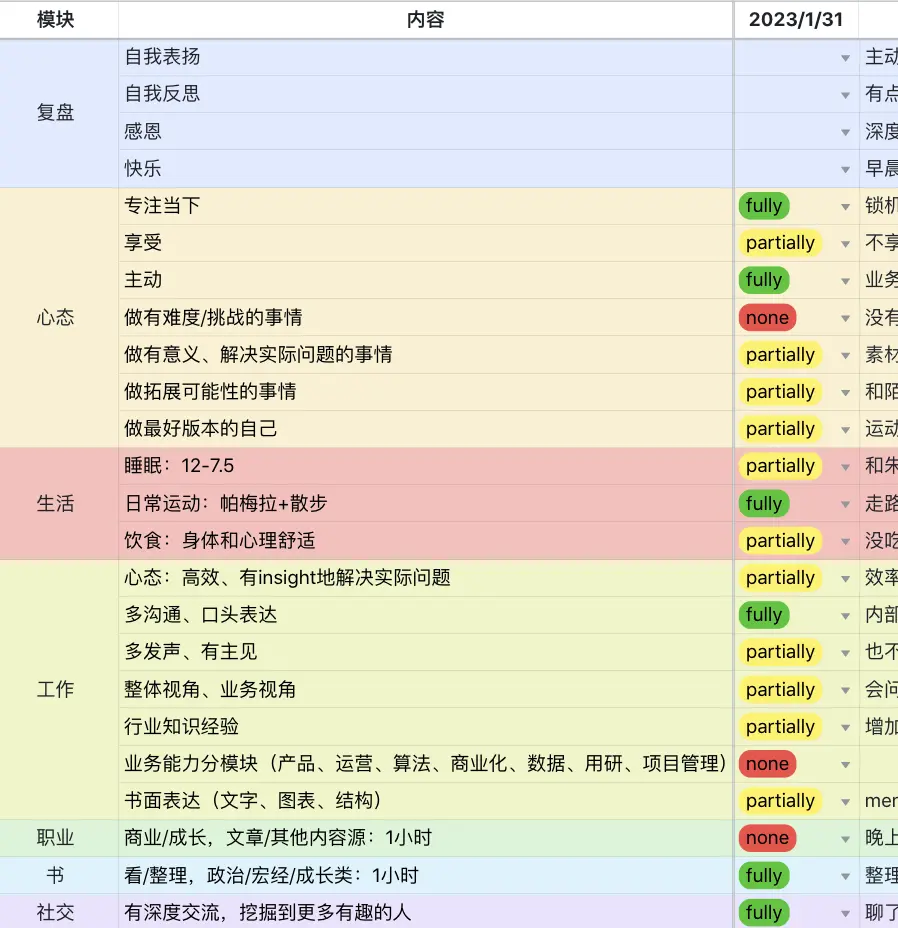
Task: Expand the status dropdown arrow for 感恩
Action: coord(845,132)
